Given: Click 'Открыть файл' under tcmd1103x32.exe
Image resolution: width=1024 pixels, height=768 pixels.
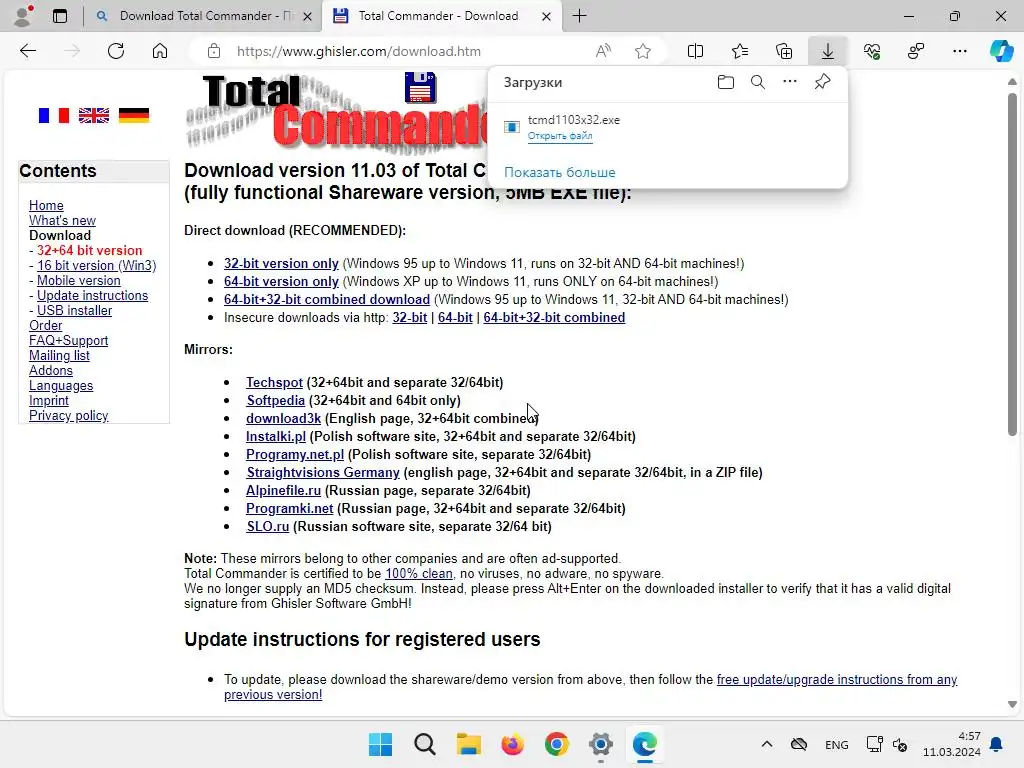Looking at the screenshot, I should (x=560, y=136).
